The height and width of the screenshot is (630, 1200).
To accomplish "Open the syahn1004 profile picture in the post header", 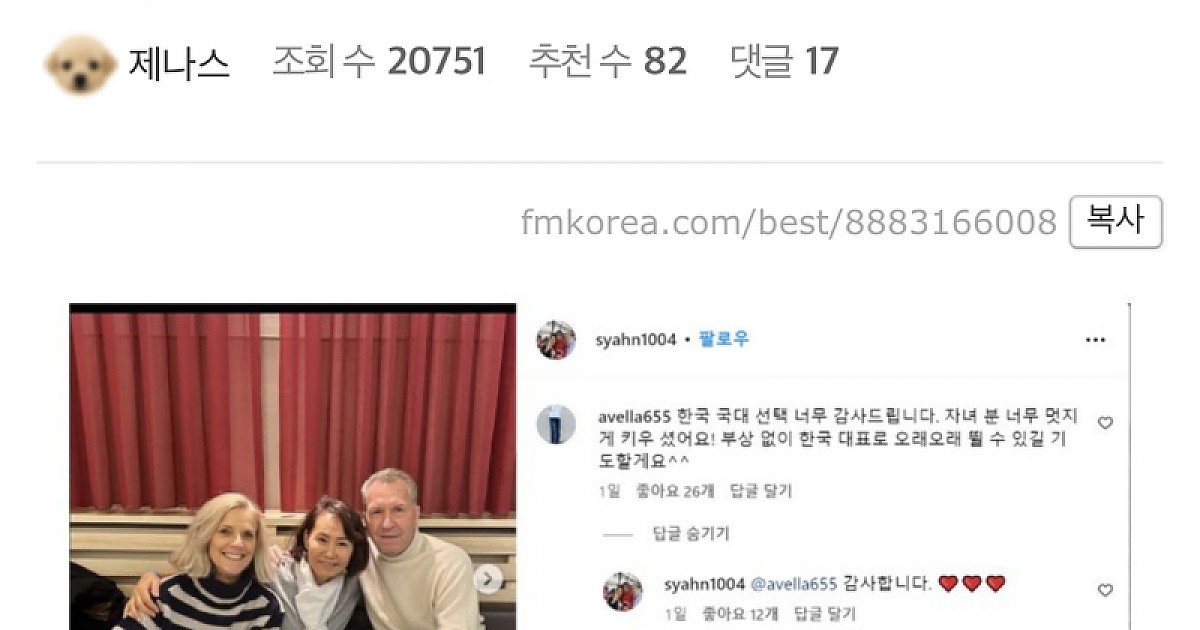I will pos(556,340).
